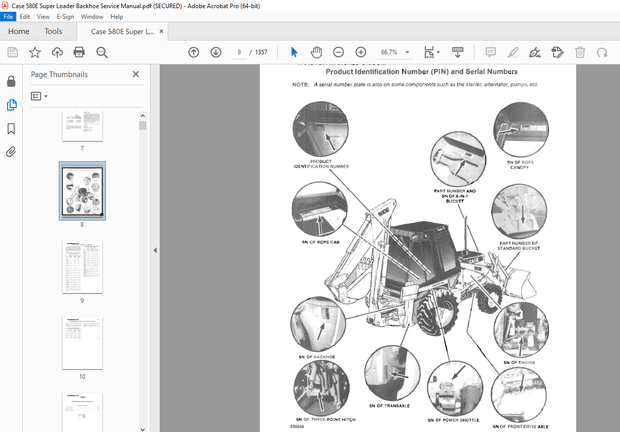Click the SN OF THREE-POINT HITCH label
This screenshot has width=620, height=432.
pyautogui.click(x=326, y=419)
